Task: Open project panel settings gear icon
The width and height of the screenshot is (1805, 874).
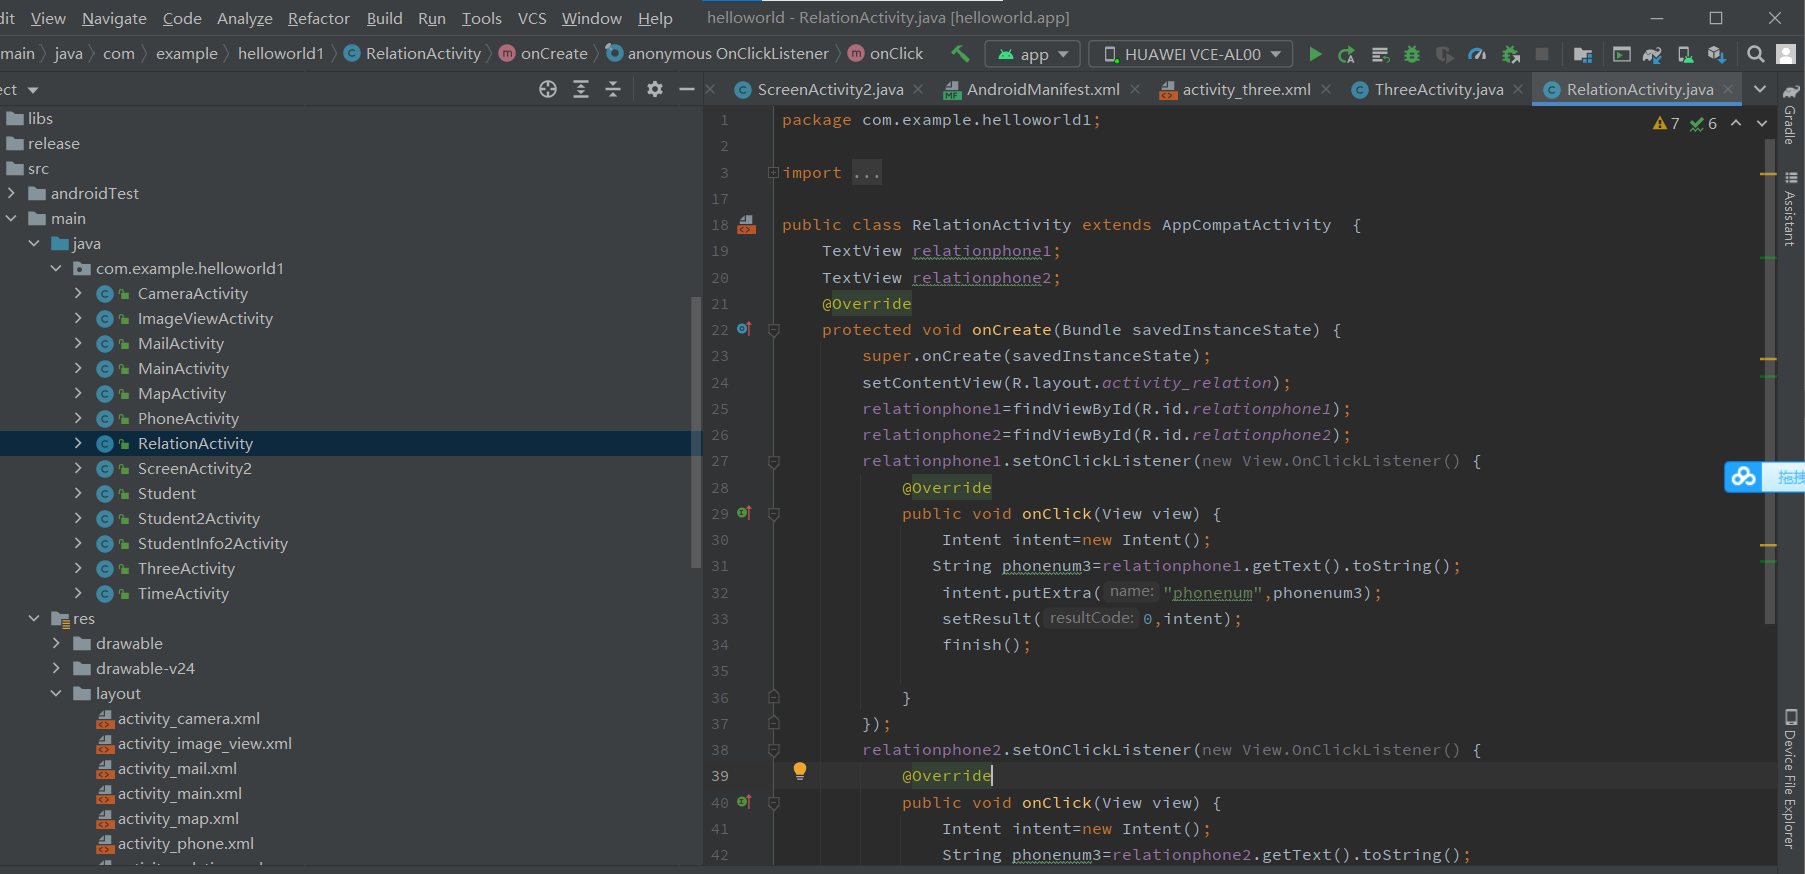Action: tap(655, 89)
